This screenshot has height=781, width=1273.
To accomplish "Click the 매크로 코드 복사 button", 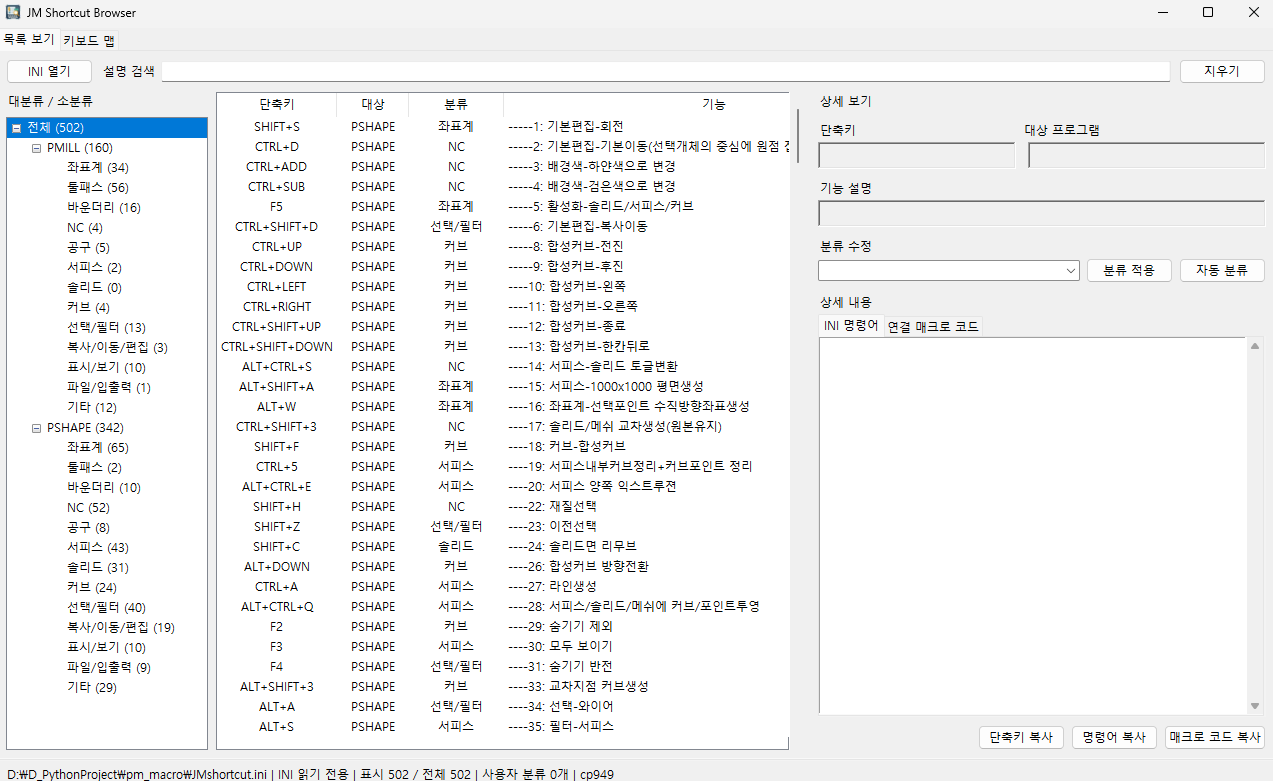I will click(1215, 737).
